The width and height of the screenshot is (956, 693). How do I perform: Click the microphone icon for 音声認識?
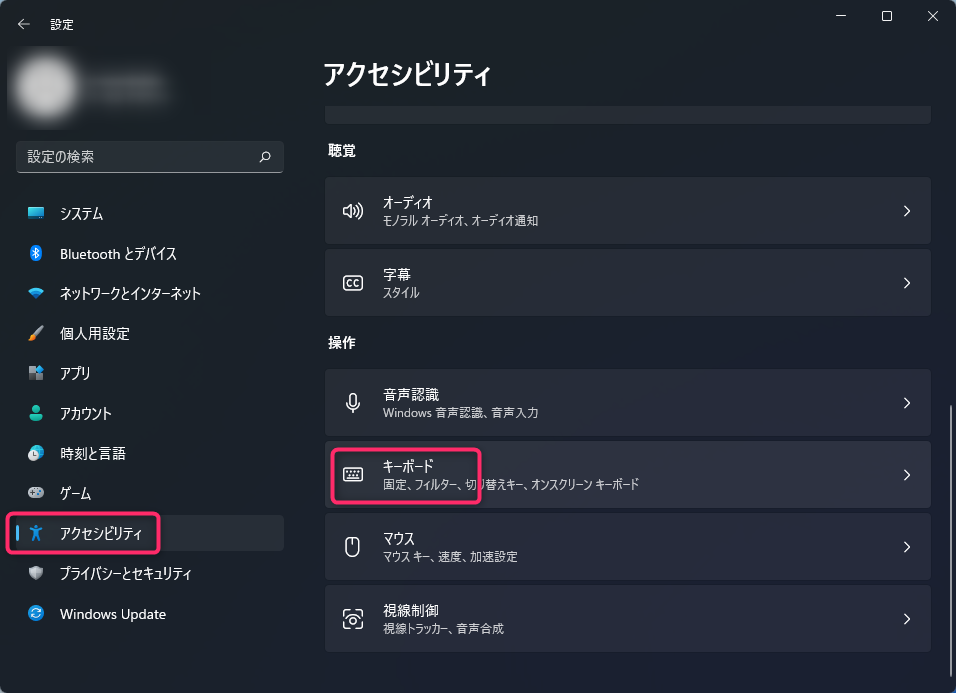click(x=353, y=403)
